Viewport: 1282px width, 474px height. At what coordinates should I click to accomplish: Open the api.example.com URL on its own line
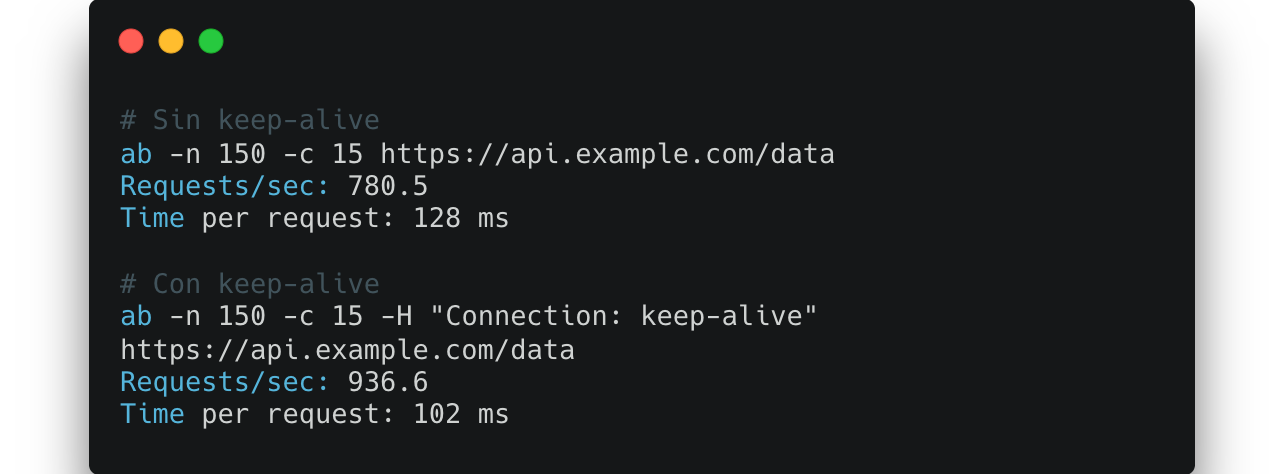pyautogui.click(x=347, y=350)
